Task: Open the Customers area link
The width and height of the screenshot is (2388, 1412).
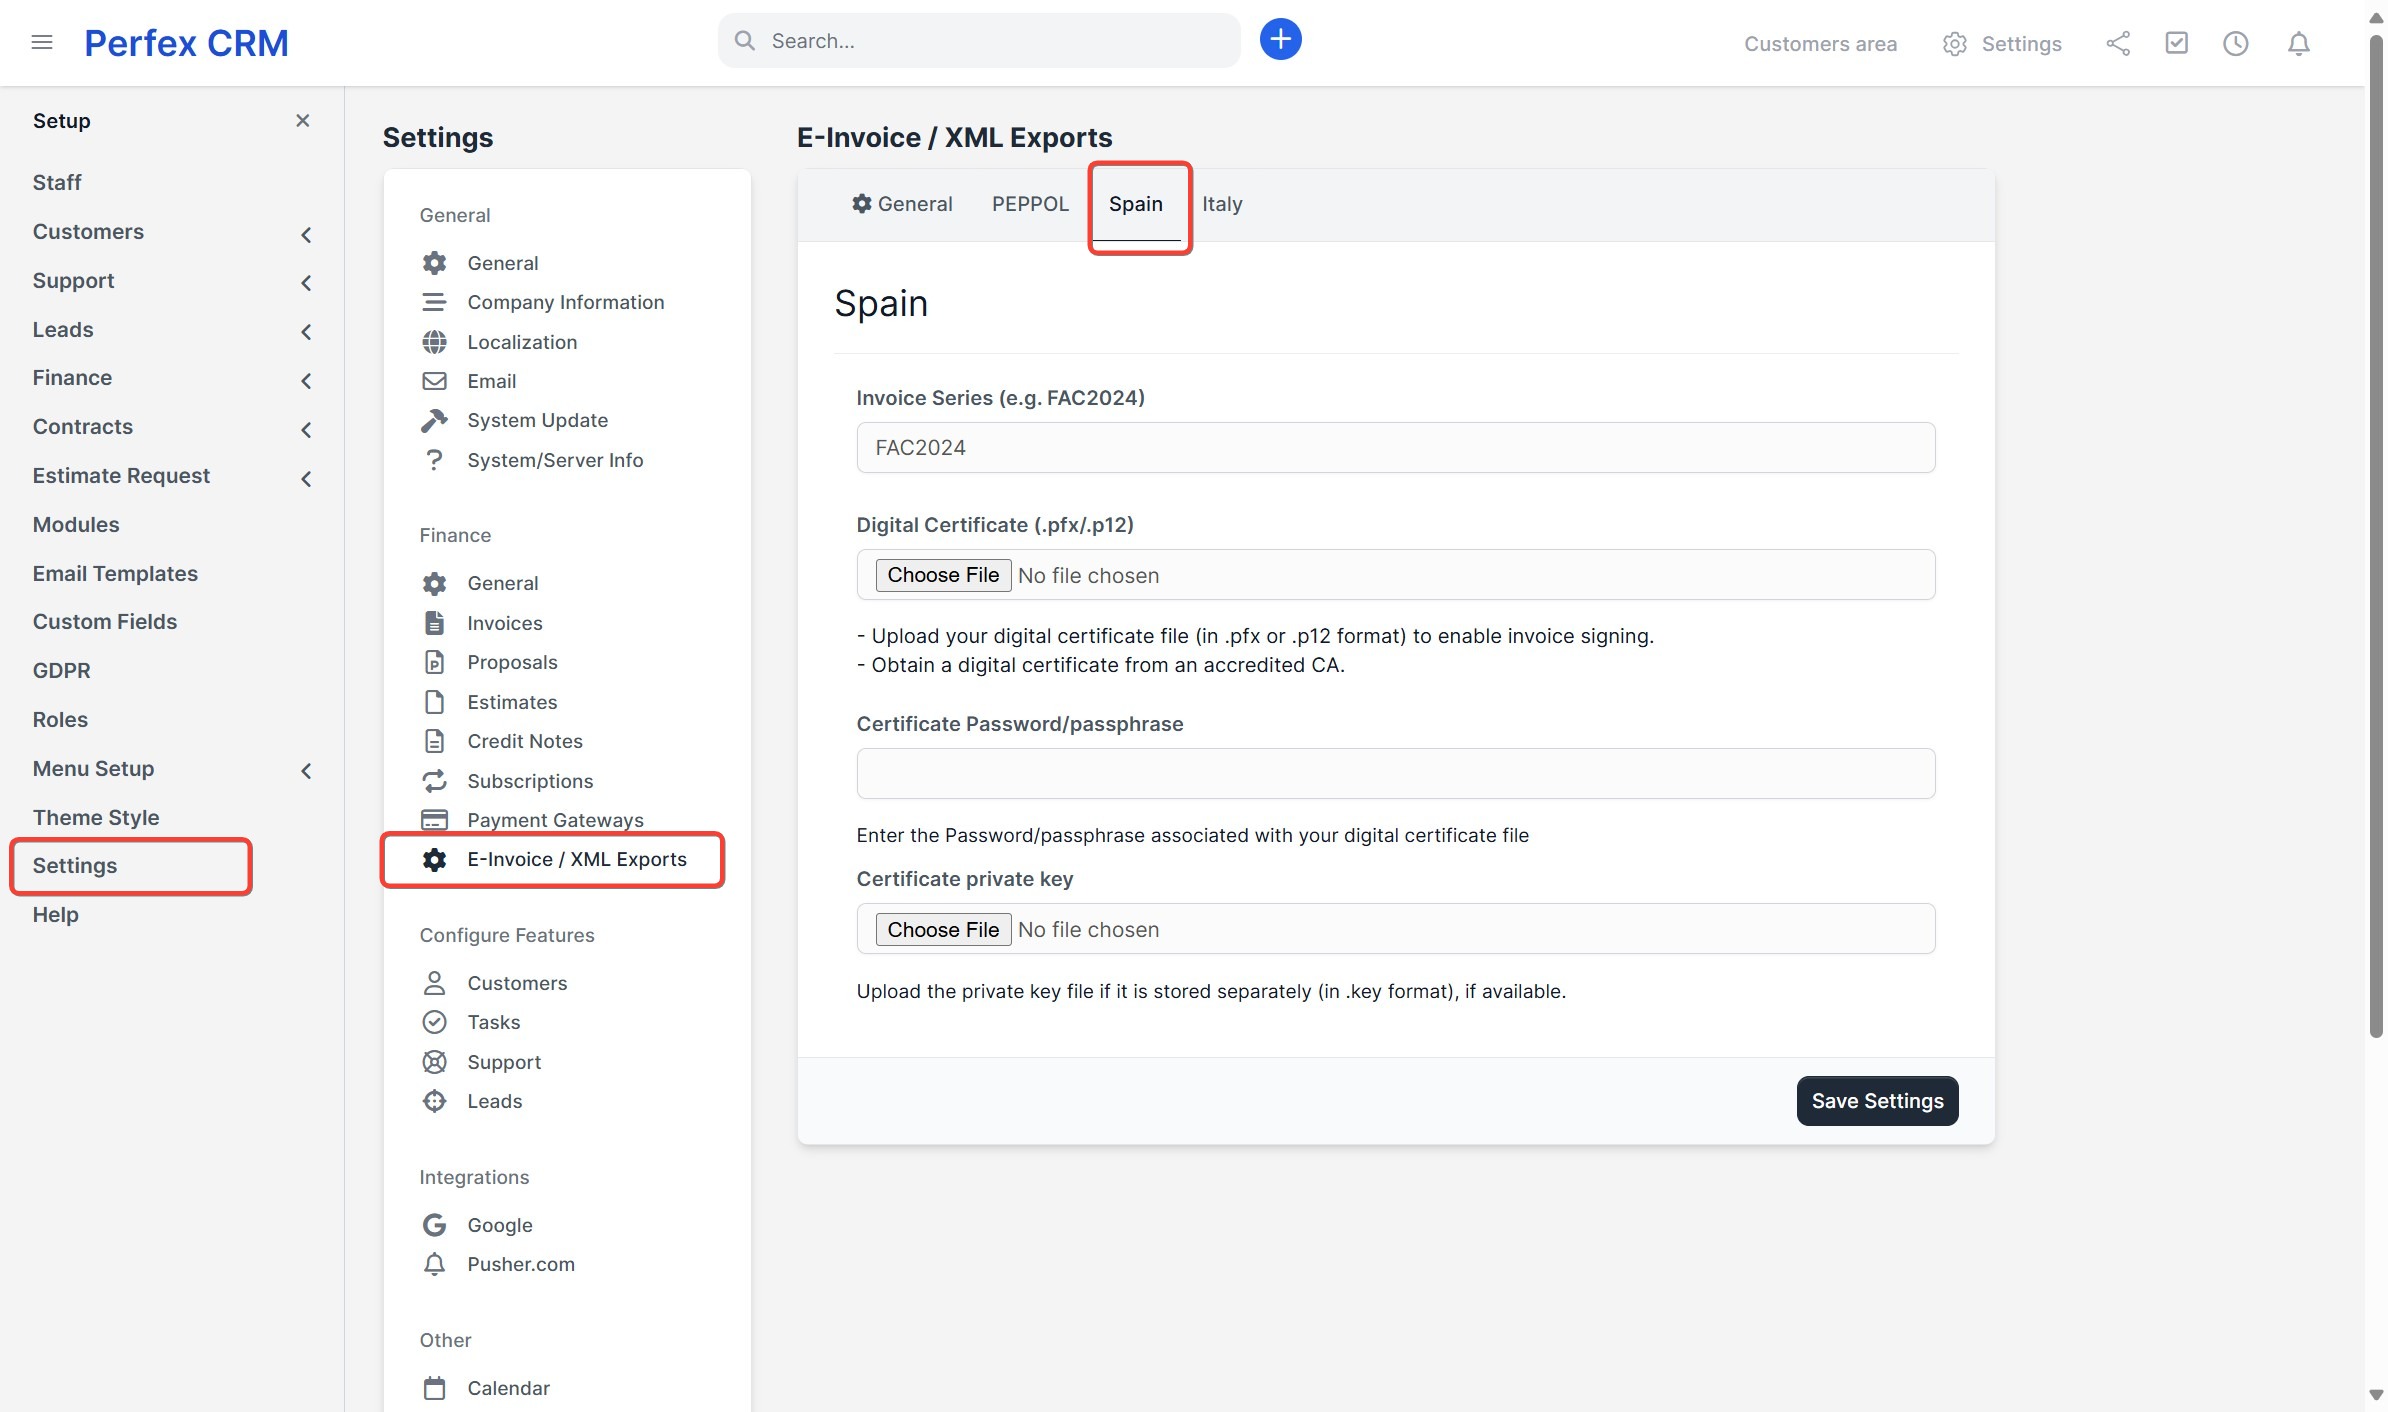Action: click(1820, 43)
